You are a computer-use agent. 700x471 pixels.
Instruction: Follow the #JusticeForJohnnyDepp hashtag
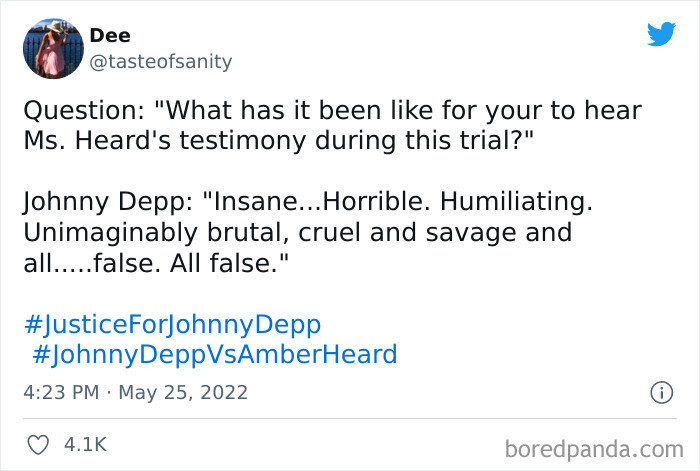click(173, 325)
